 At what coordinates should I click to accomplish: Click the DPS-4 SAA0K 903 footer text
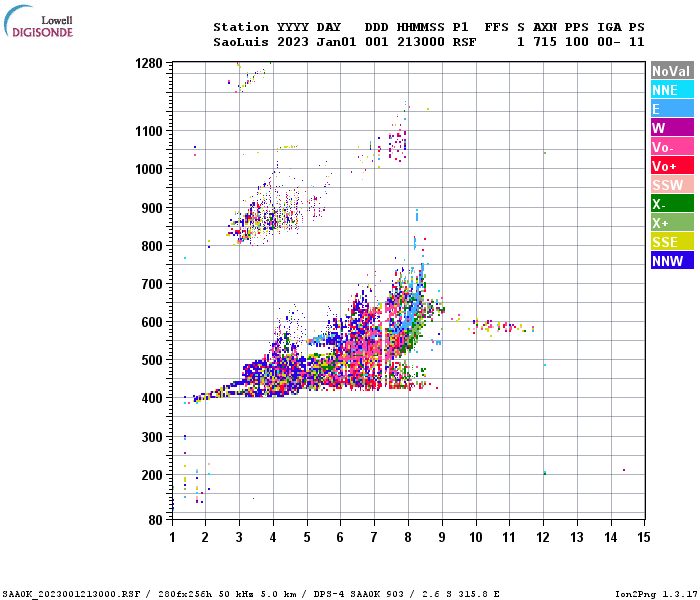pos(358,594)
